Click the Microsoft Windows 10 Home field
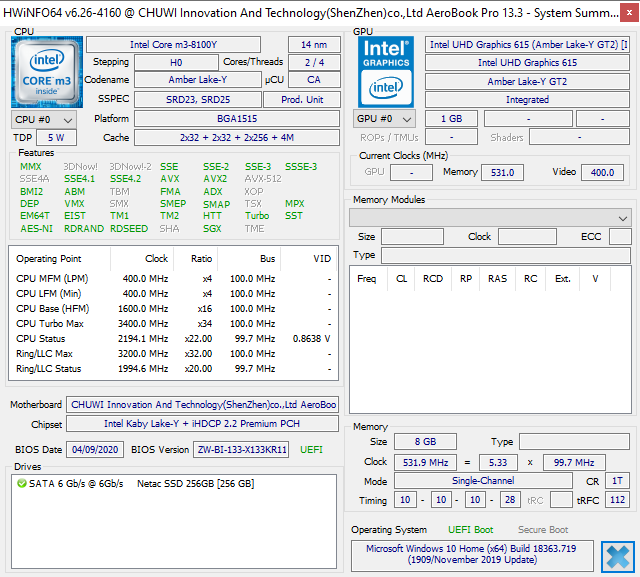Screen dimensions: 640x577 [472, 554]
